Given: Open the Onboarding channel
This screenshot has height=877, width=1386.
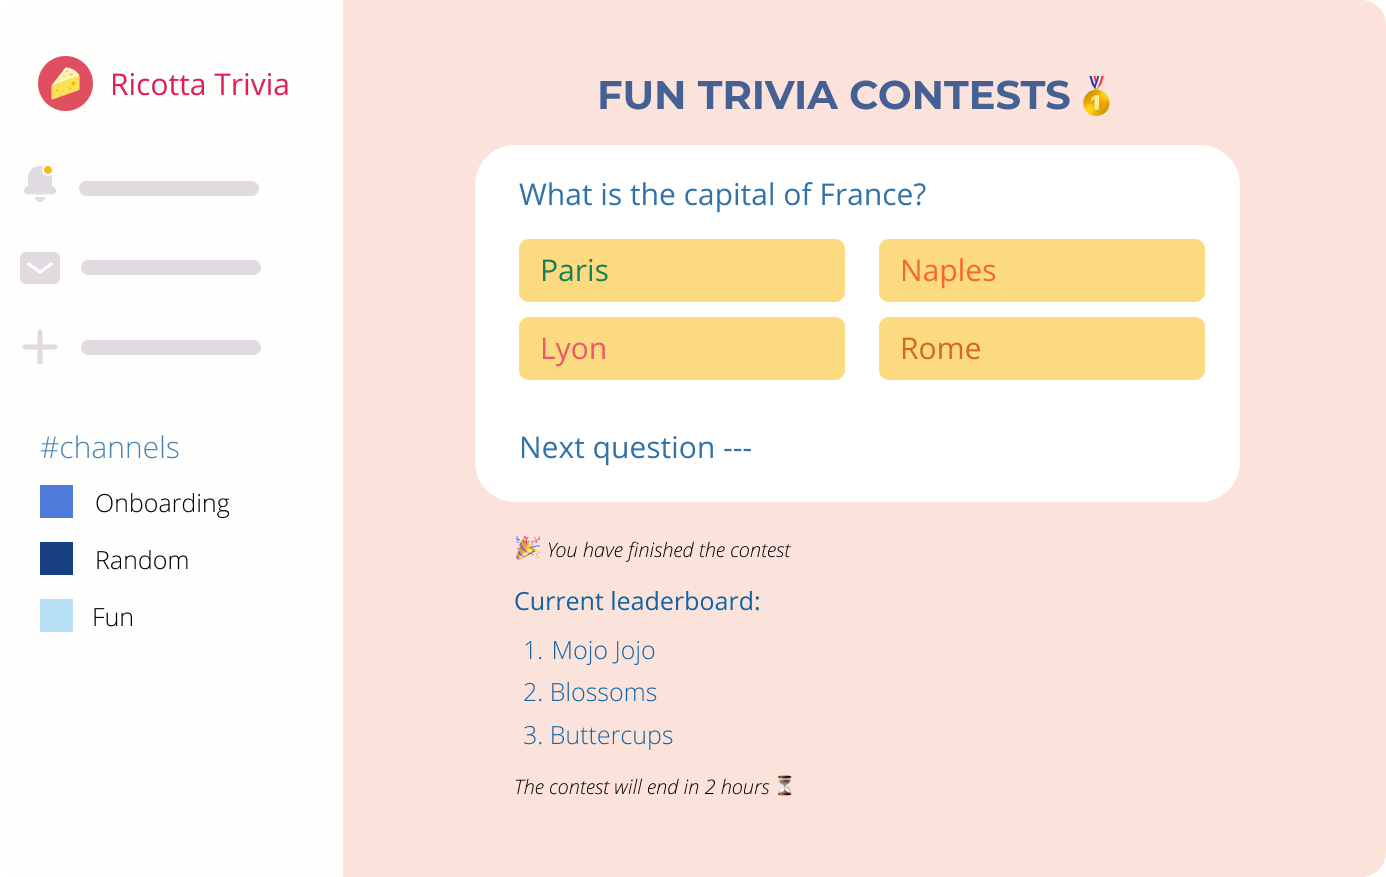Looking at the screenshot, I should pyautogui.click(x=162, y=503).
